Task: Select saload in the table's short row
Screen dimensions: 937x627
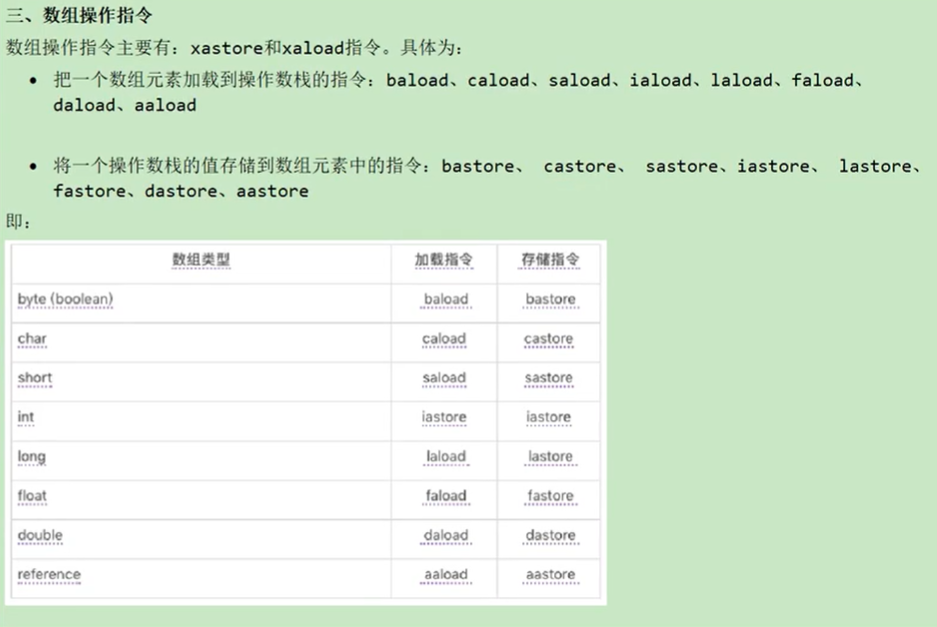Action: [x=444, y=378]
